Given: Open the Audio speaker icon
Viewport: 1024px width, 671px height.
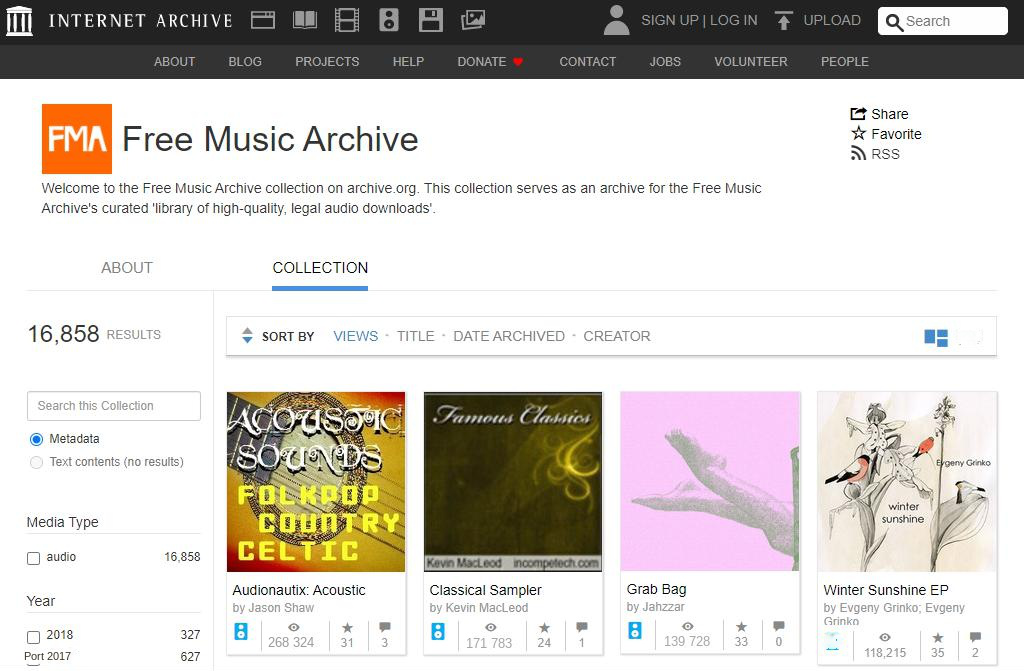Looking at the screenshot, I should pyautogui.click(x=389, y=19).
